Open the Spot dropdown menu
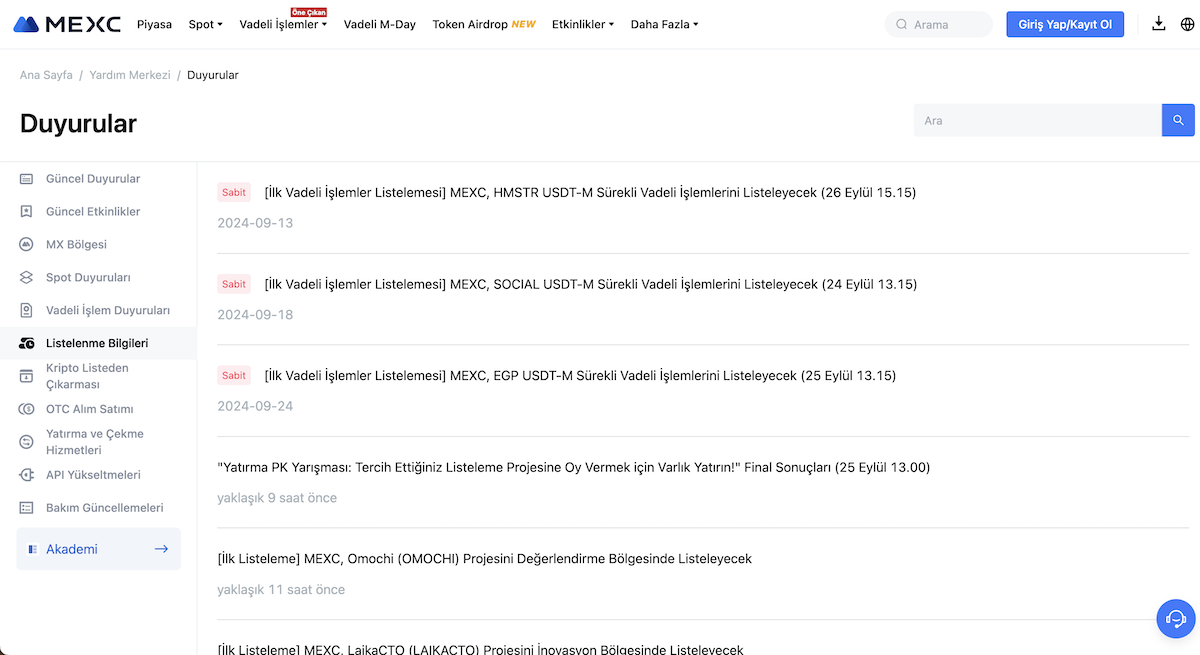The image size is (1200, 655). click(x=204, y=24)
